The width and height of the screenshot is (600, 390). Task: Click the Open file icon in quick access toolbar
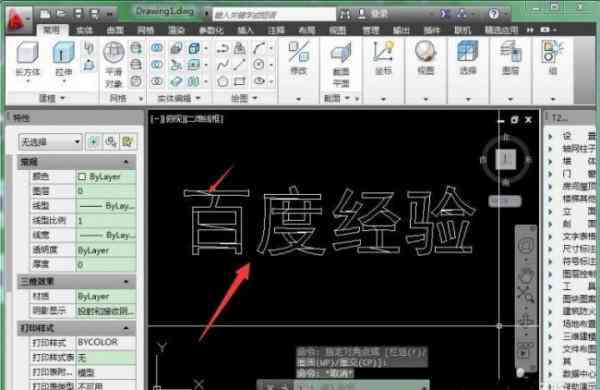pyautogui.click(x=61, y=14)
